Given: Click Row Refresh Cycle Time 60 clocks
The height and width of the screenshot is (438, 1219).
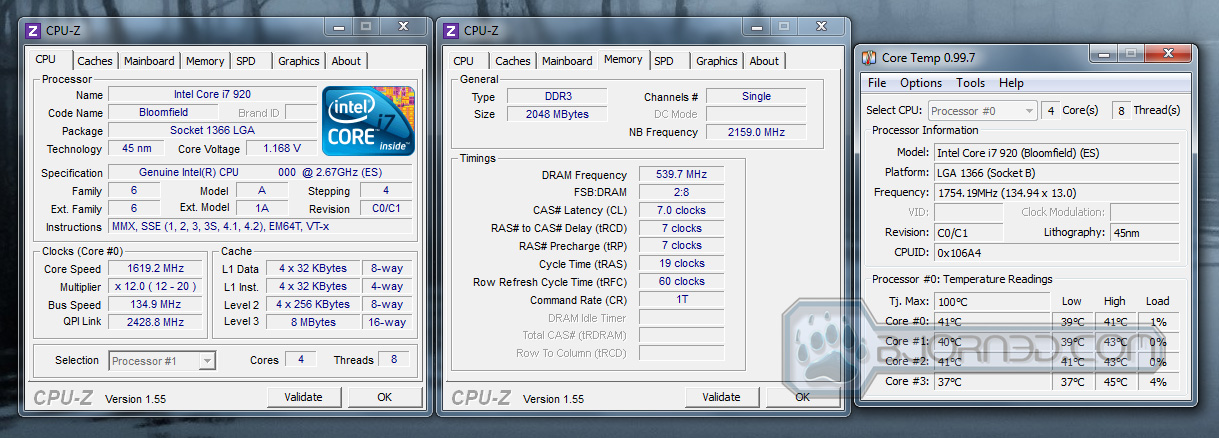Looking at the screenshot, I should pyautogui.click(x=682, y=282).
